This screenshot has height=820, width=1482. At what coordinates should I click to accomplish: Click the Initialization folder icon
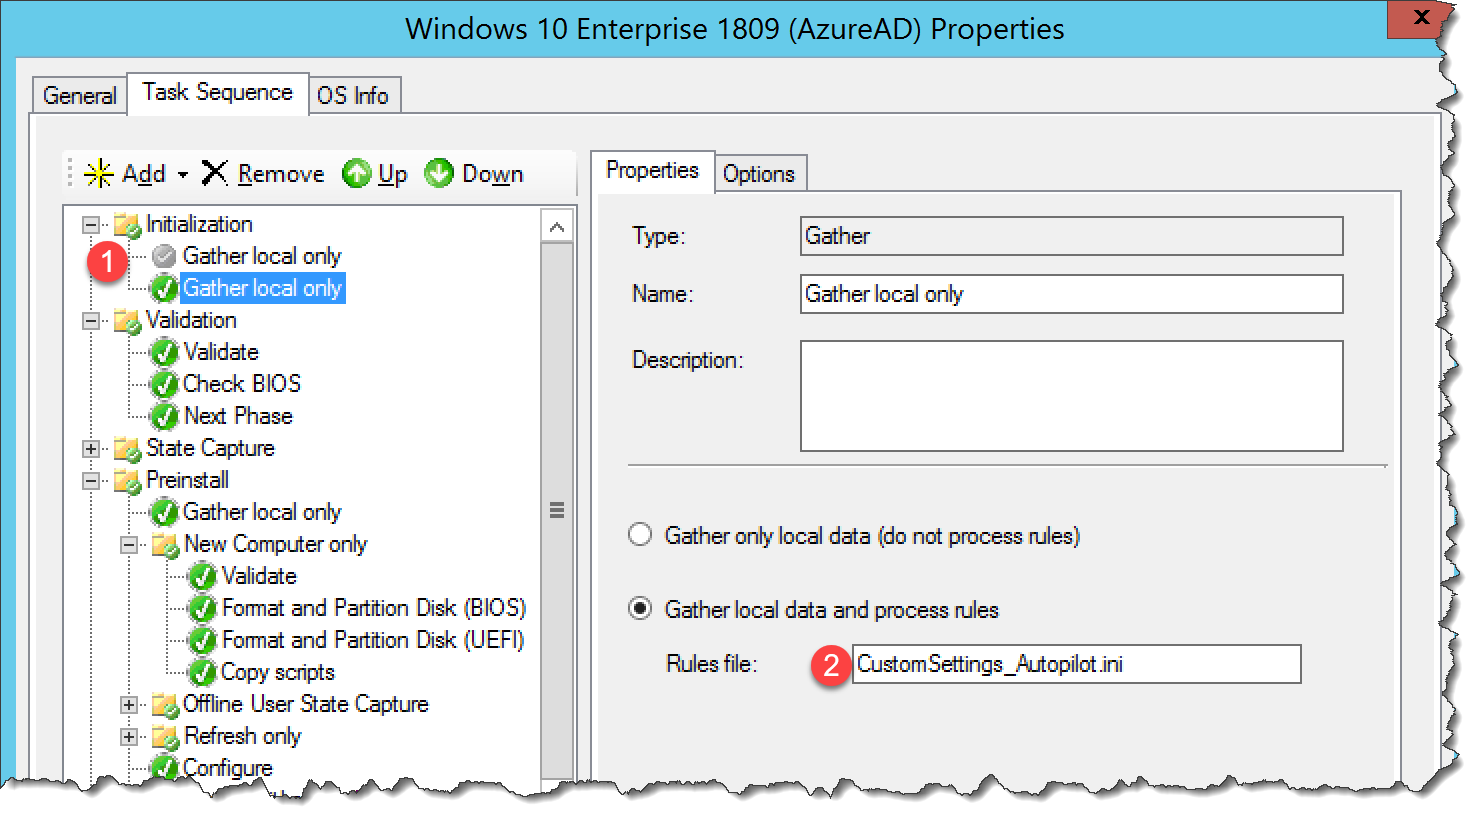[127, 223]
